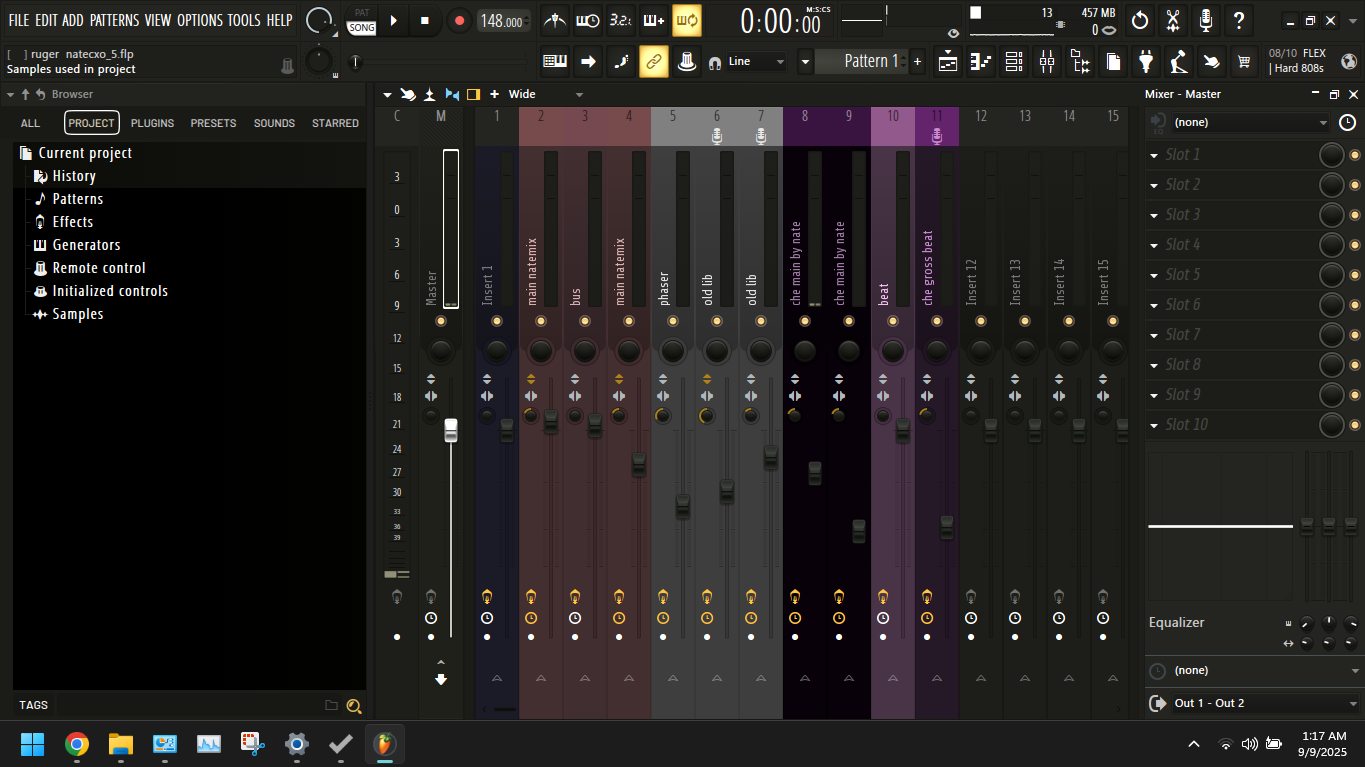This screenshot has height=767, width=1365.
Task: Click the tempo tap icon
Action: (622, 20)
